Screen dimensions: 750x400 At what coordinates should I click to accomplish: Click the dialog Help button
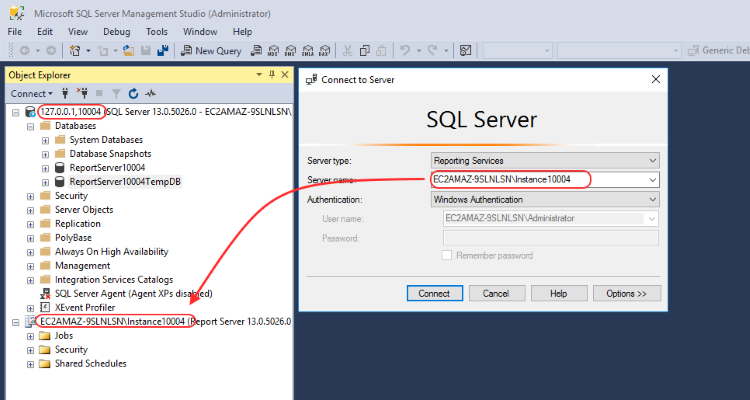click(559, 293)
